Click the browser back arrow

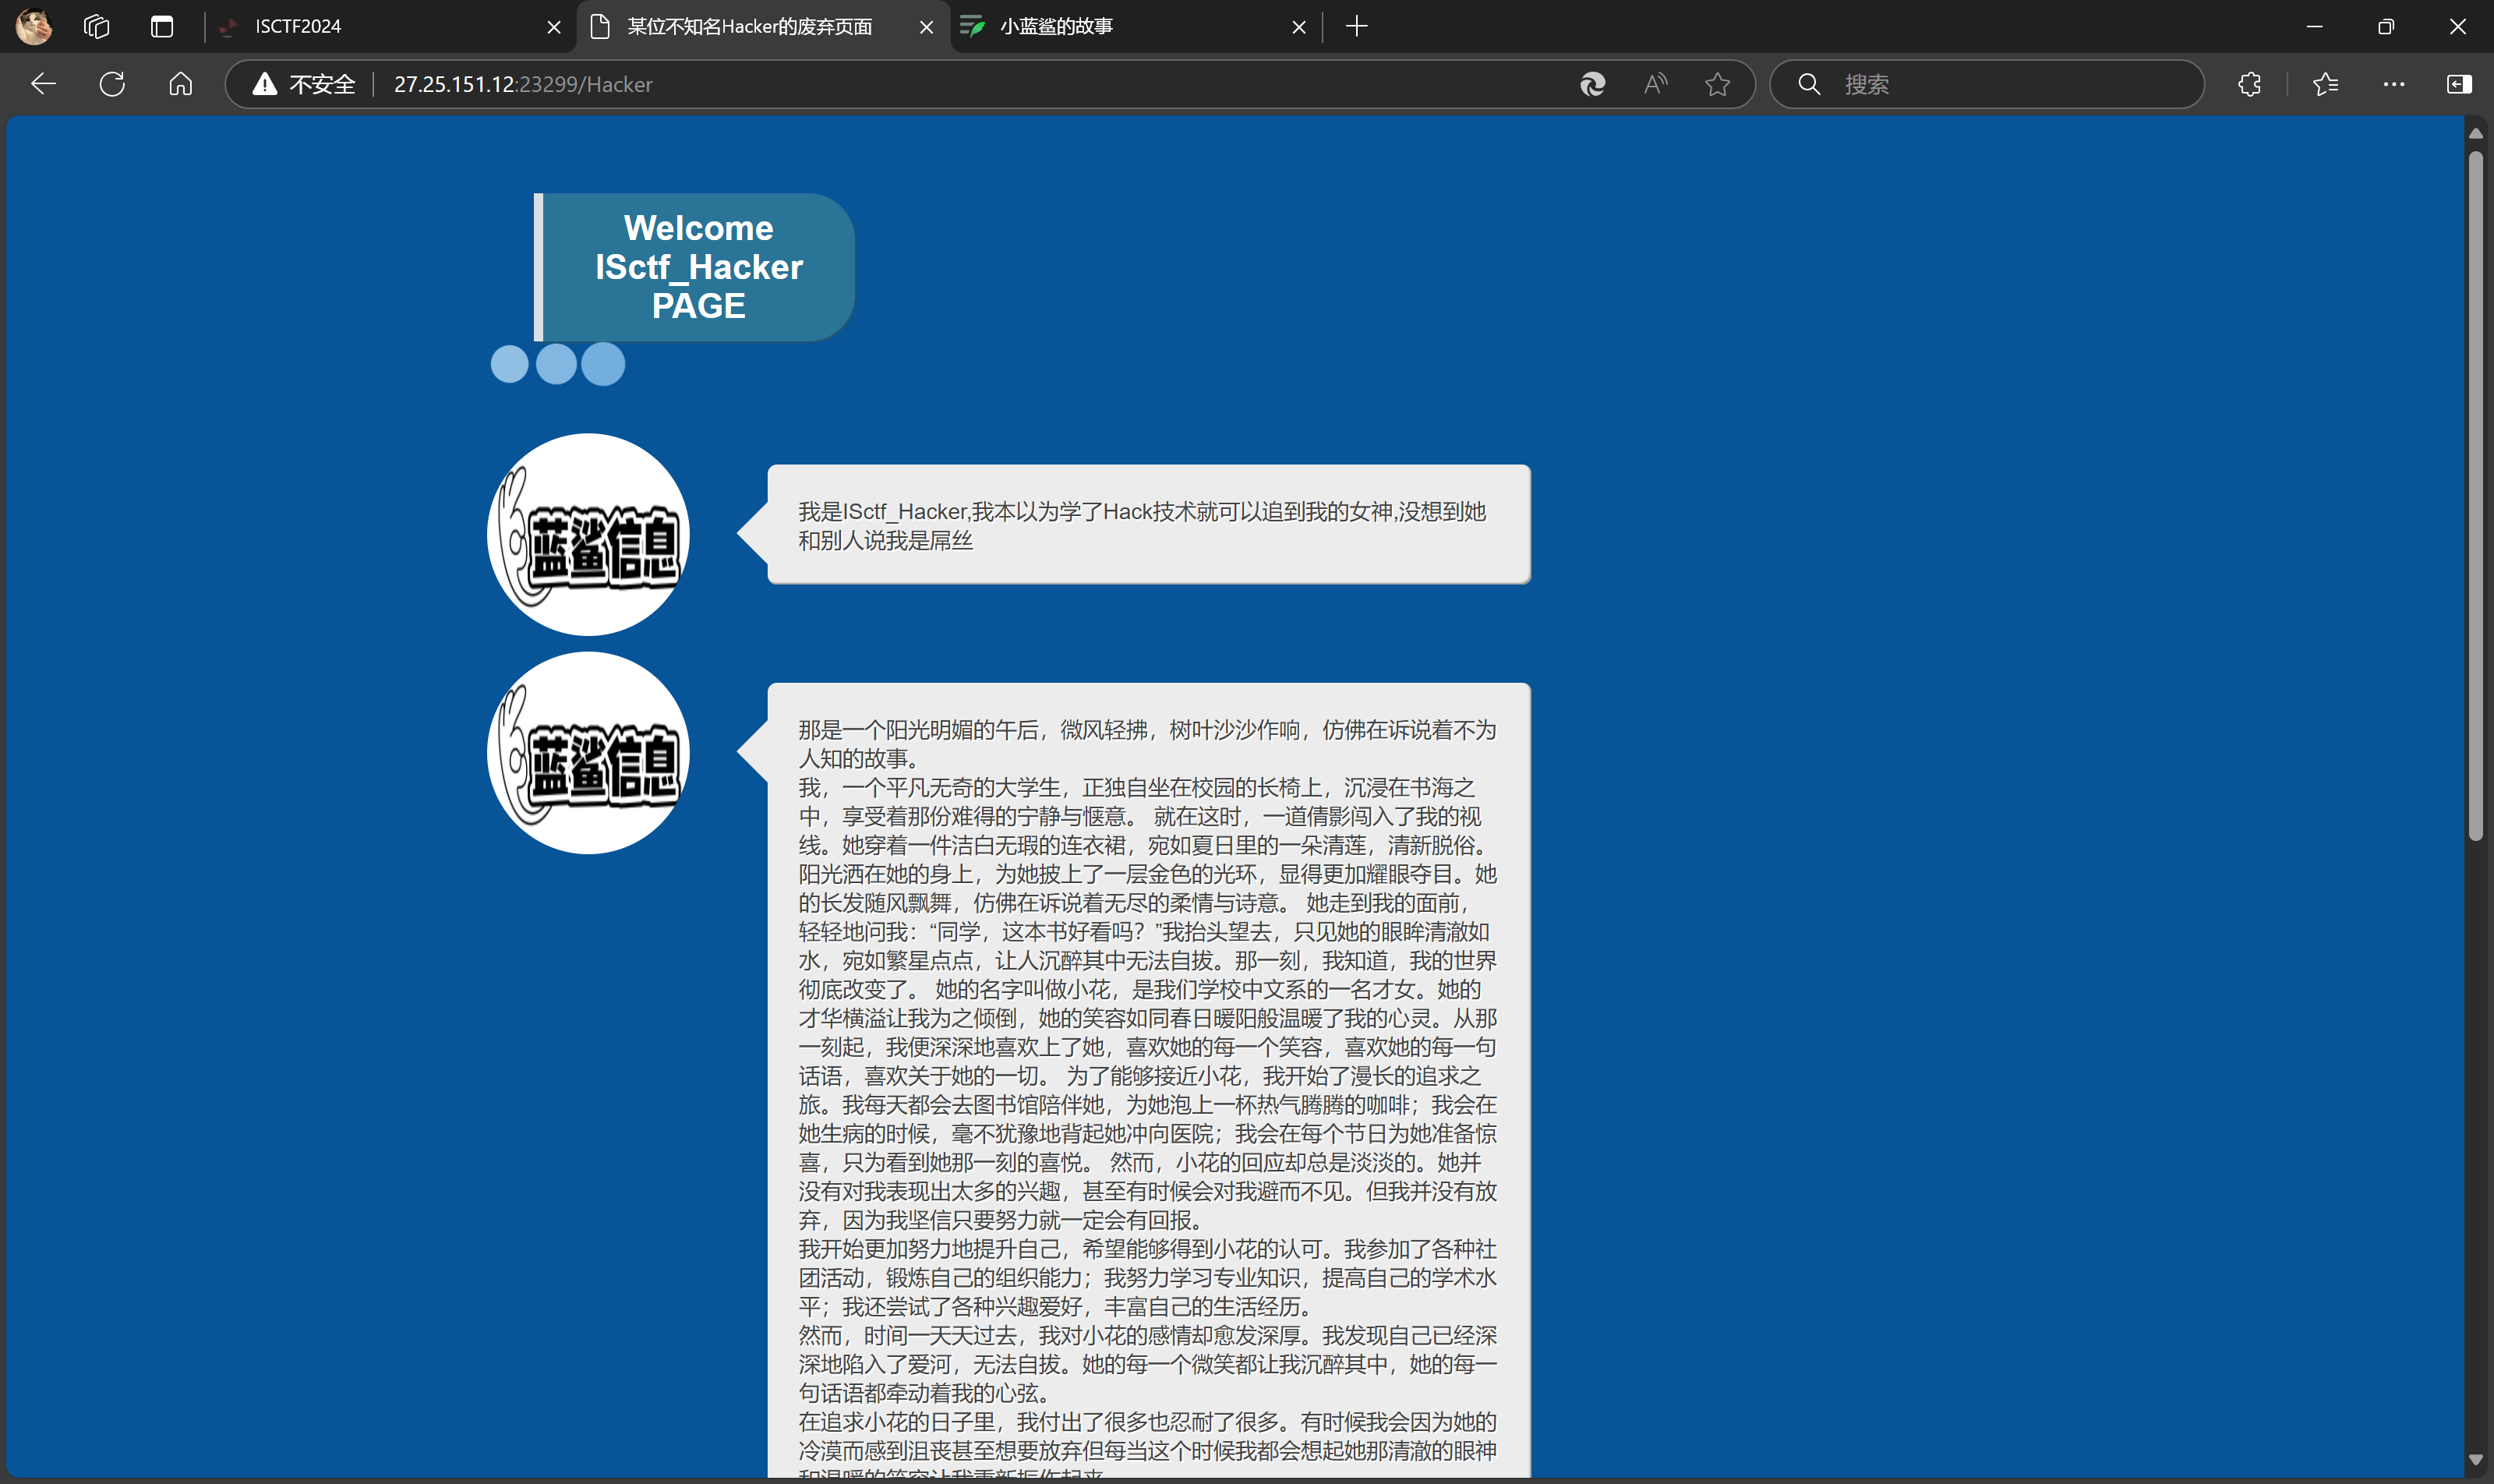[x=43, y=84]
